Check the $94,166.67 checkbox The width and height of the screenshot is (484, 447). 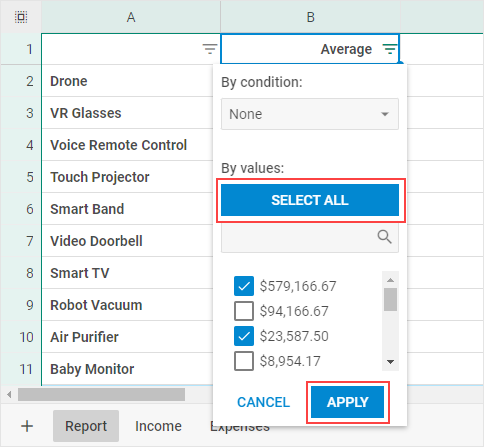point(244,311)
